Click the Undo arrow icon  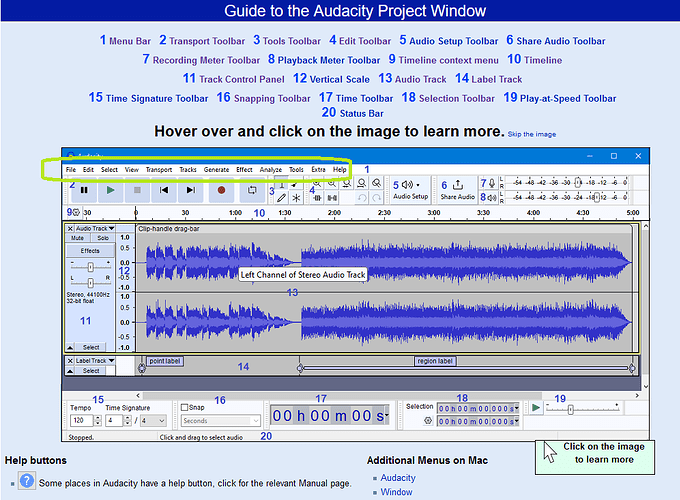tap(362, 198)
